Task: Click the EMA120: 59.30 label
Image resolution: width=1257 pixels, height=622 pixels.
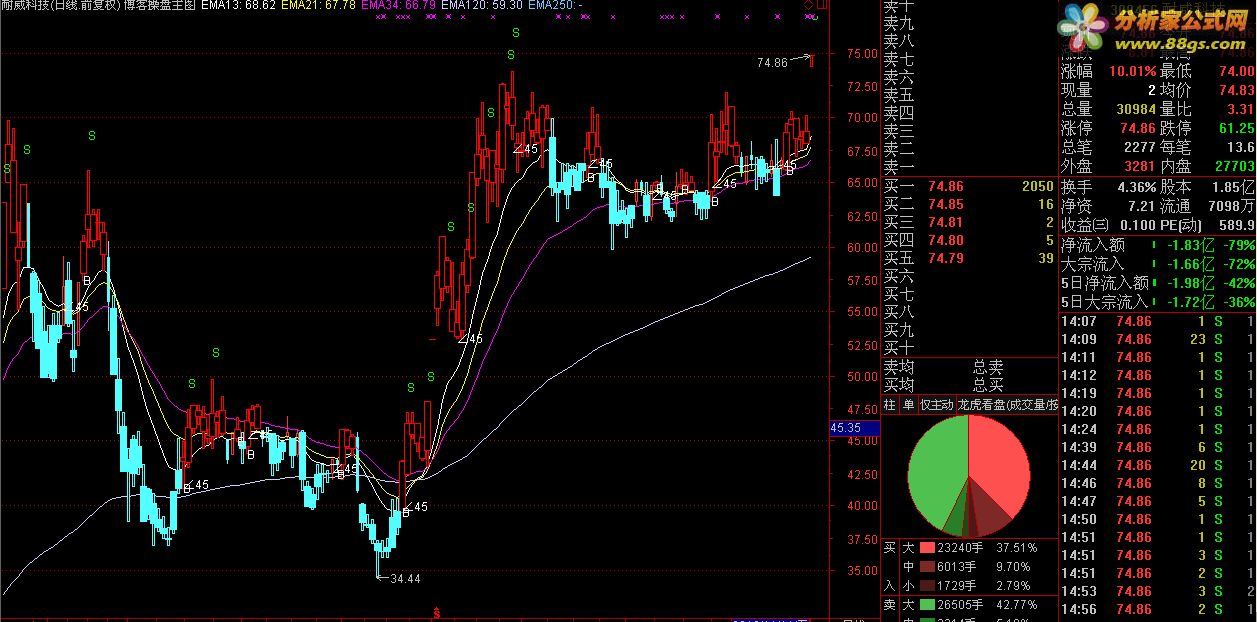Action: [482, 6]
